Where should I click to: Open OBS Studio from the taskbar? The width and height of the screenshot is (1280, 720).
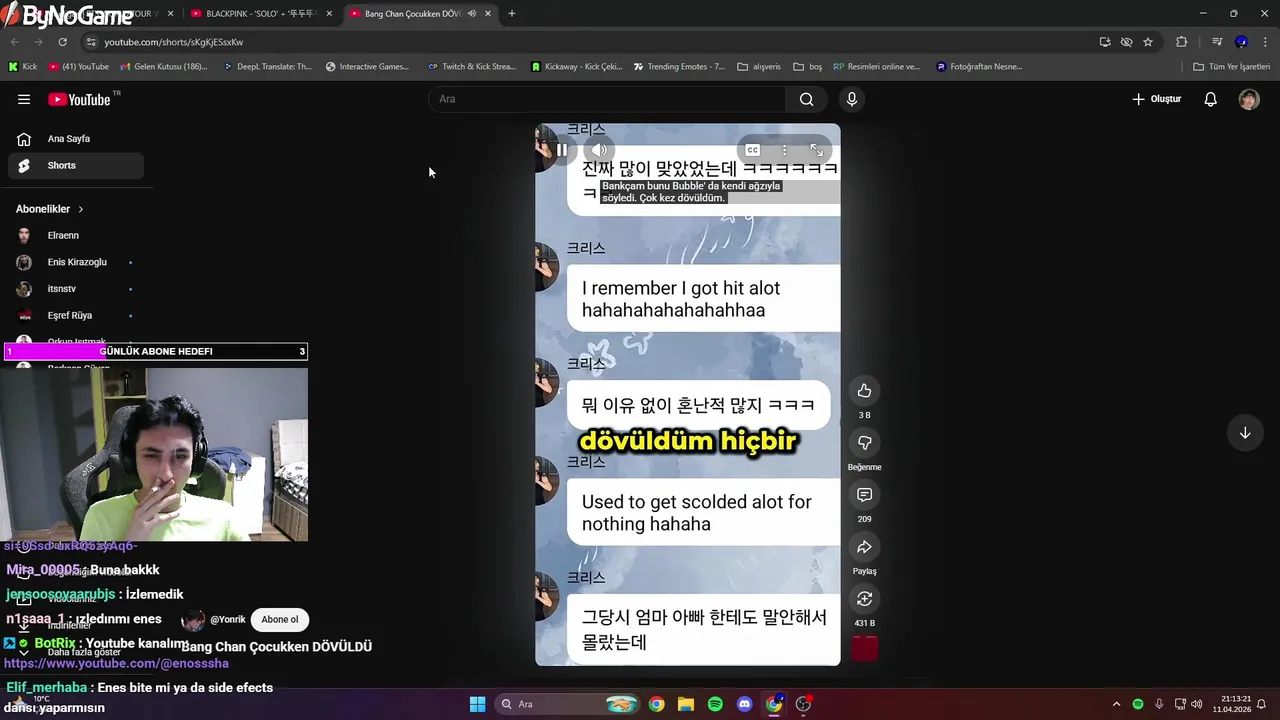803,704
